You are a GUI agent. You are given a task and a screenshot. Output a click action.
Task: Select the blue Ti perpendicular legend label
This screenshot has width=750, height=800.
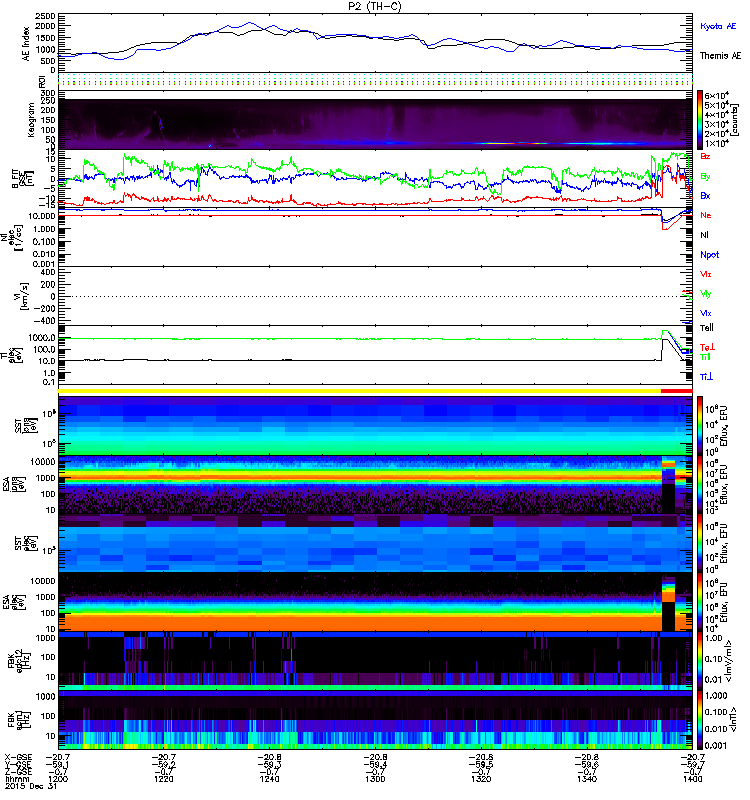[x=706, y=377]
